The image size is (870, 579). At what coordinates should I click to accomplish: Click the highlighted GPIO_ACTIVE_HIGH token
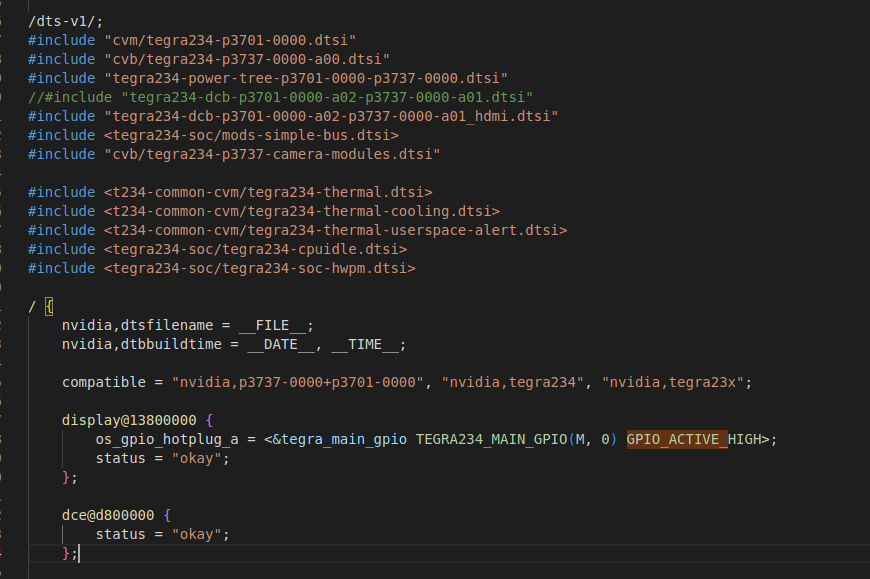coord(694,439)
